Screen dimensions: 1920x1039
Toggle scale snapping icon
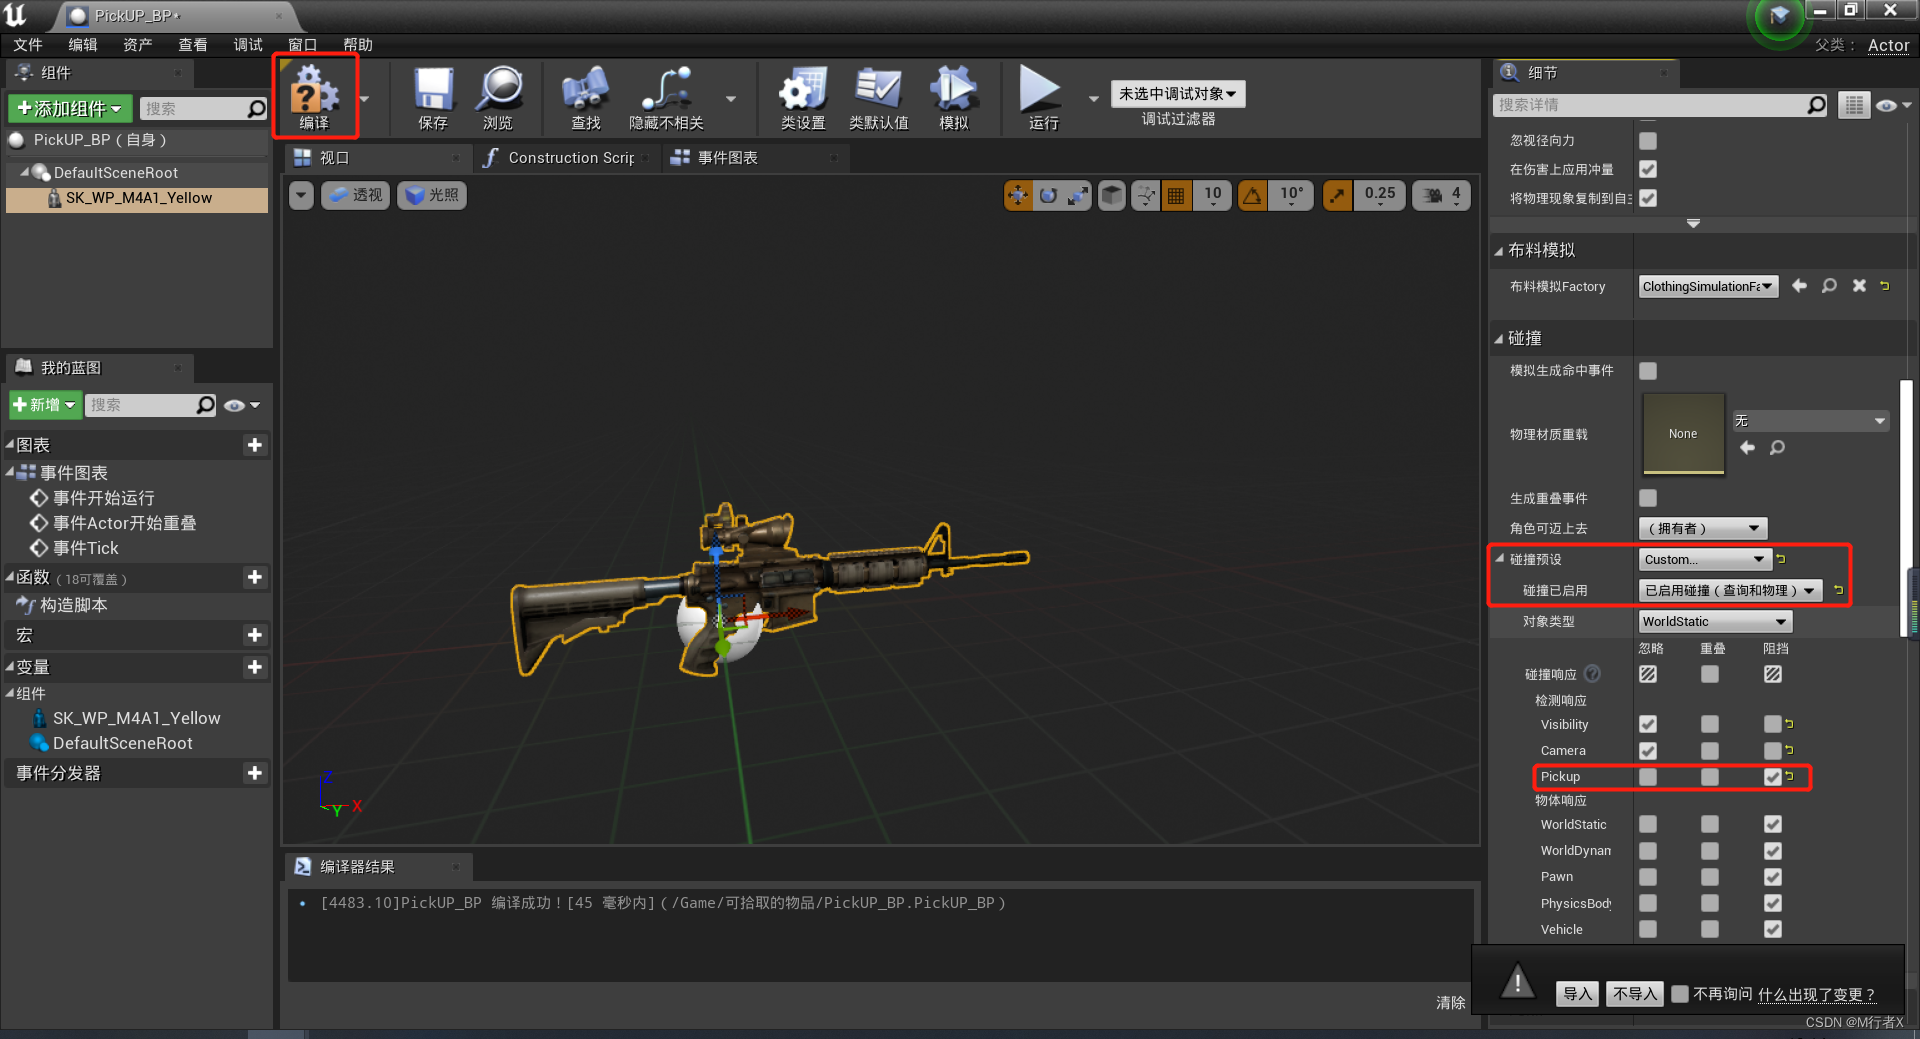click(x=1337, y=195)
